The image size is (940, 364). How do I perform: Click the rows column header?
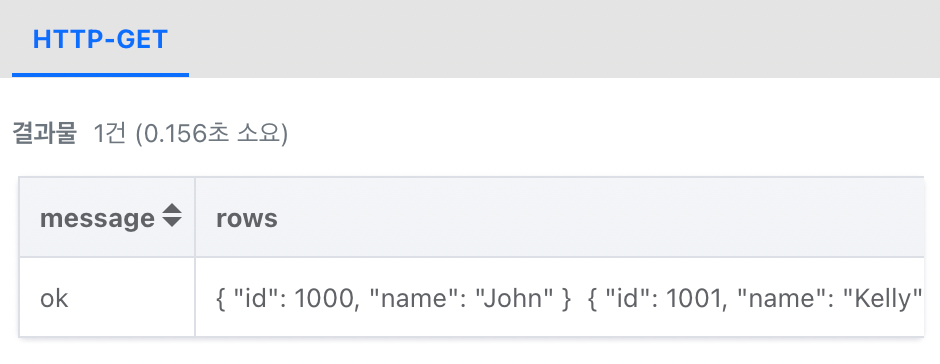pos(247,218)
